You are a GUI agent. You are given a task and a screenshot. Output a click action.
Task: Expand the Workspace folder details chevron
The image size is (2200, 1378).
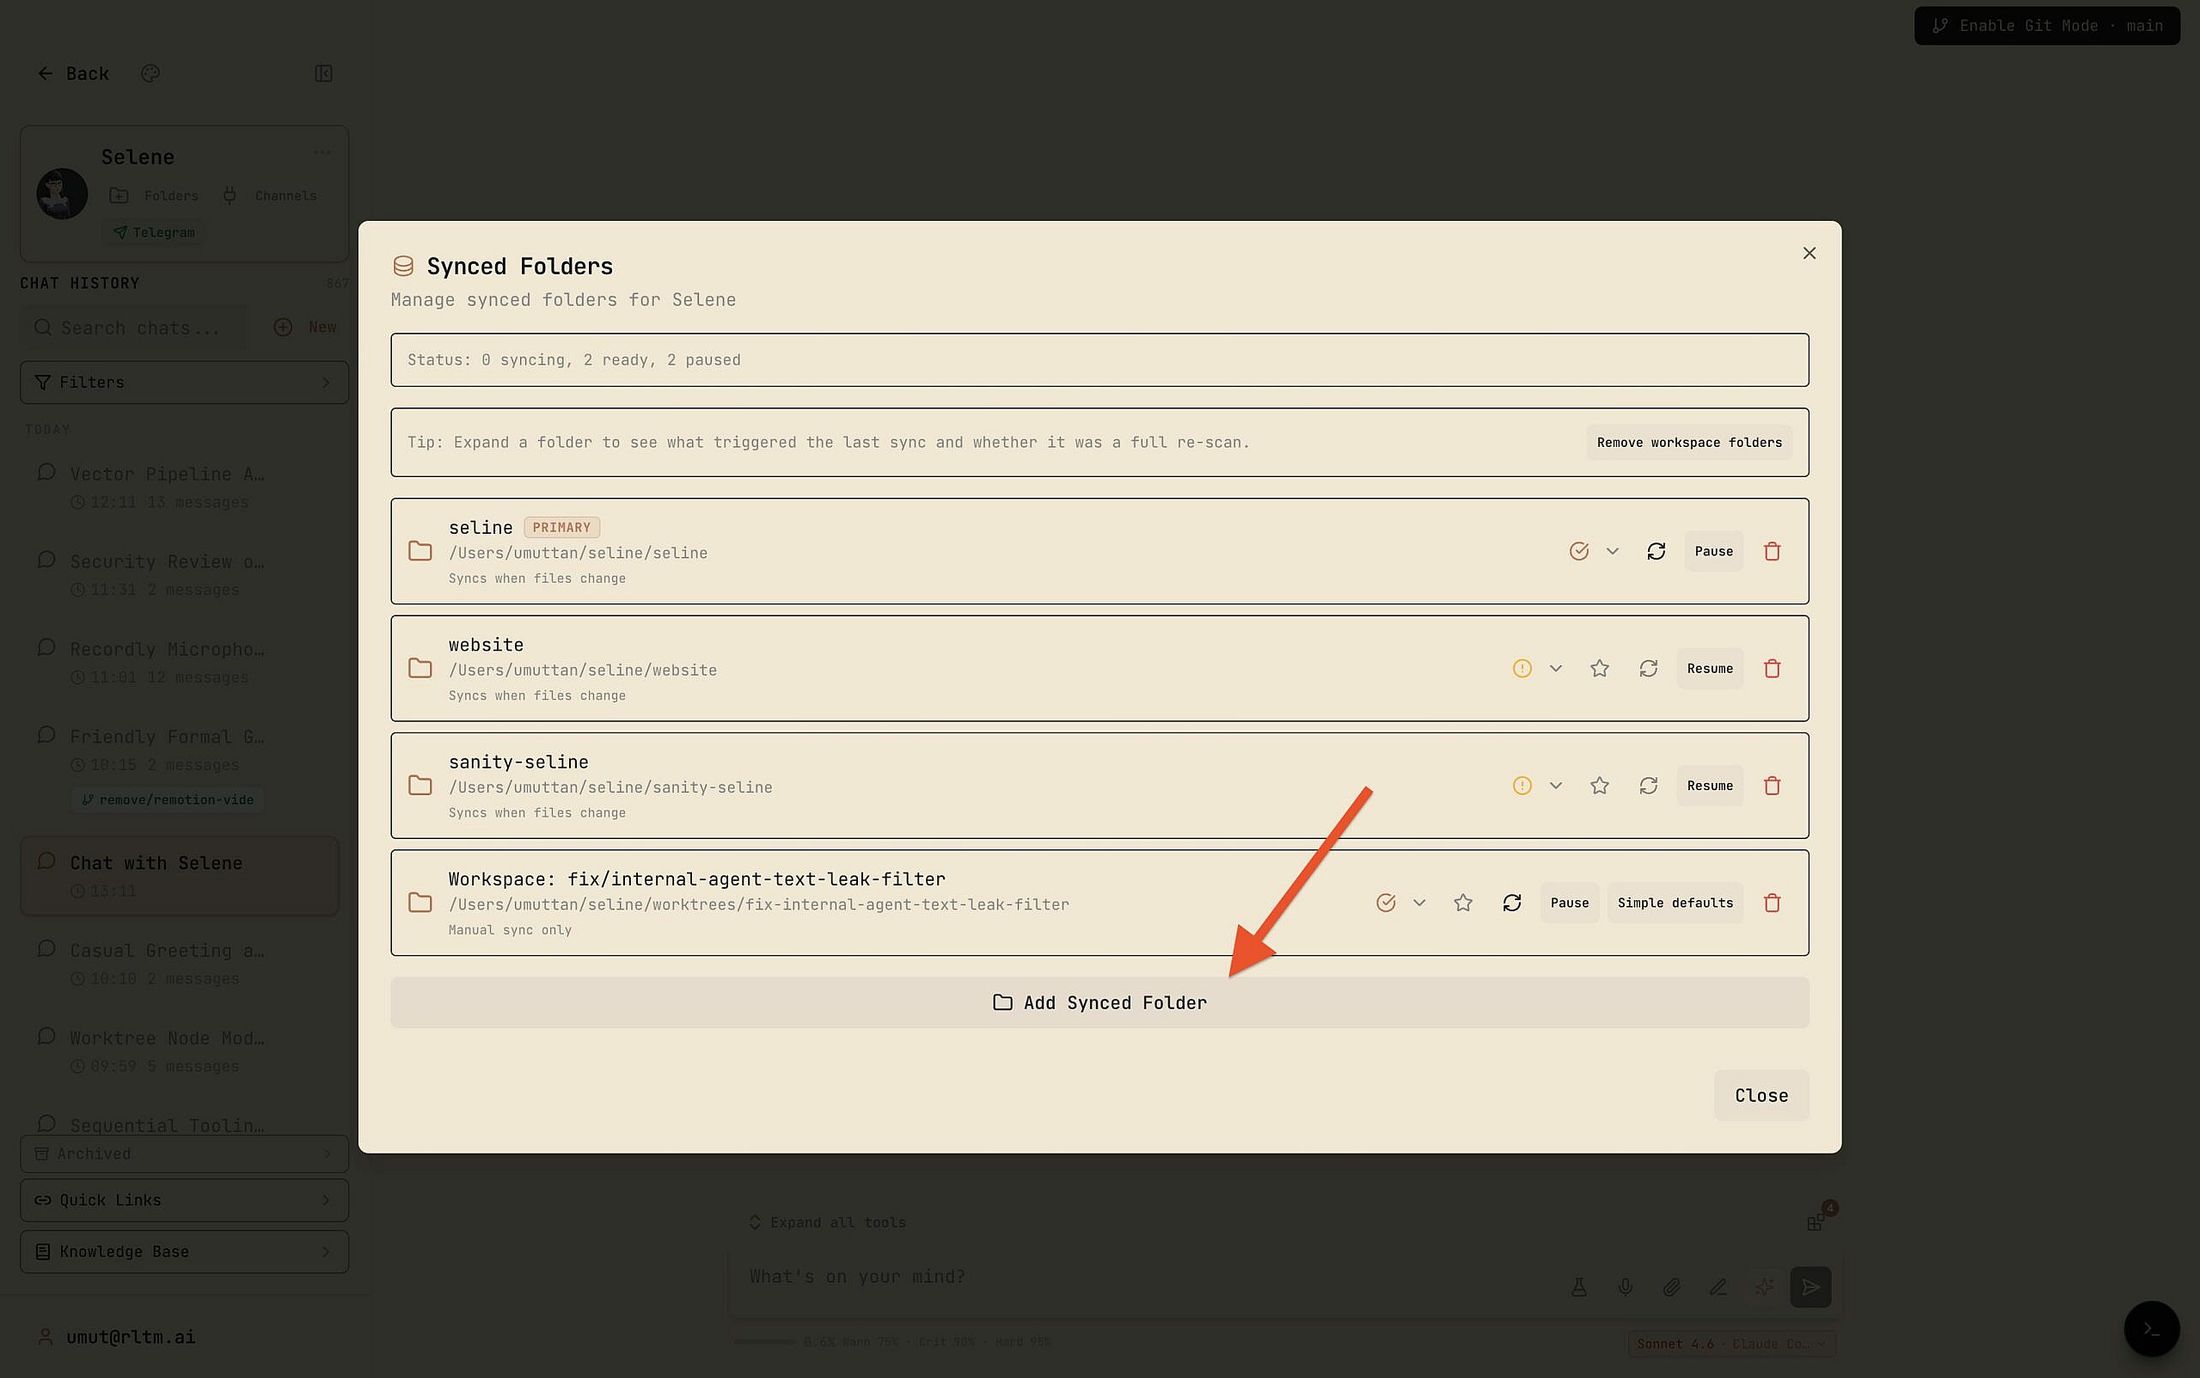click(1419, 902)
